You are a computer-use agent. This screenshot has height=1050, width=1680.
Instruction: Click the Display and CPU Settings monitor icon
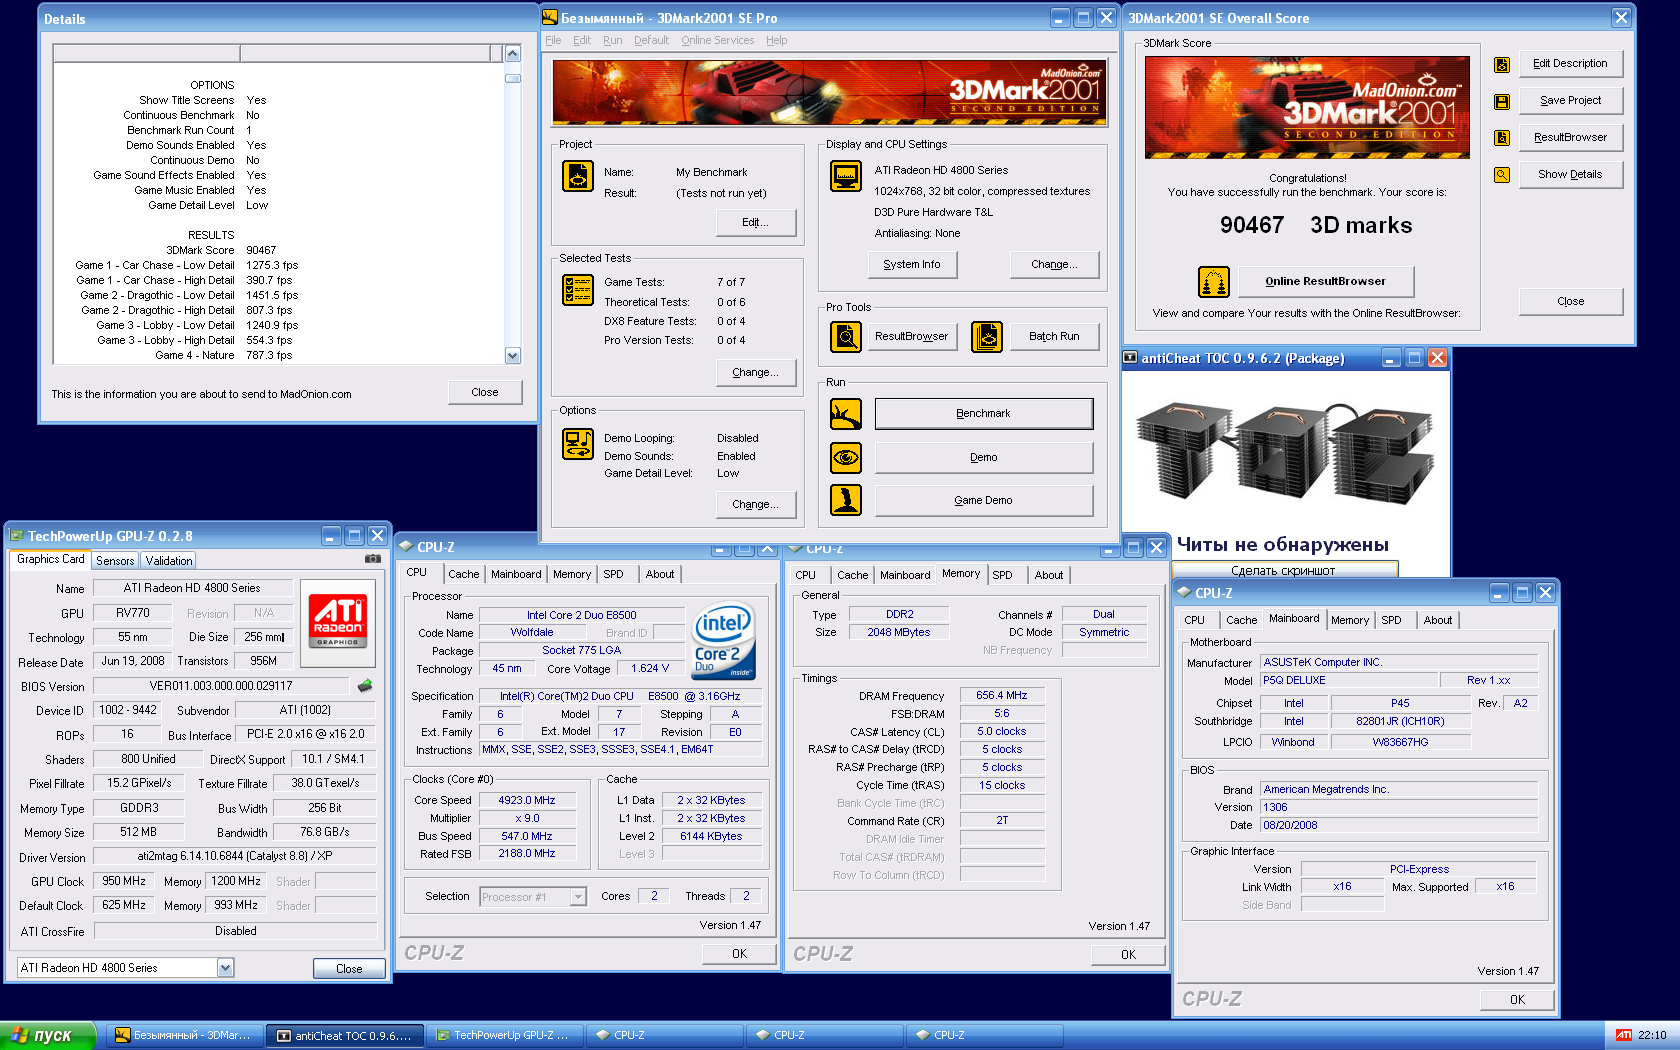[x=846, y=176]
